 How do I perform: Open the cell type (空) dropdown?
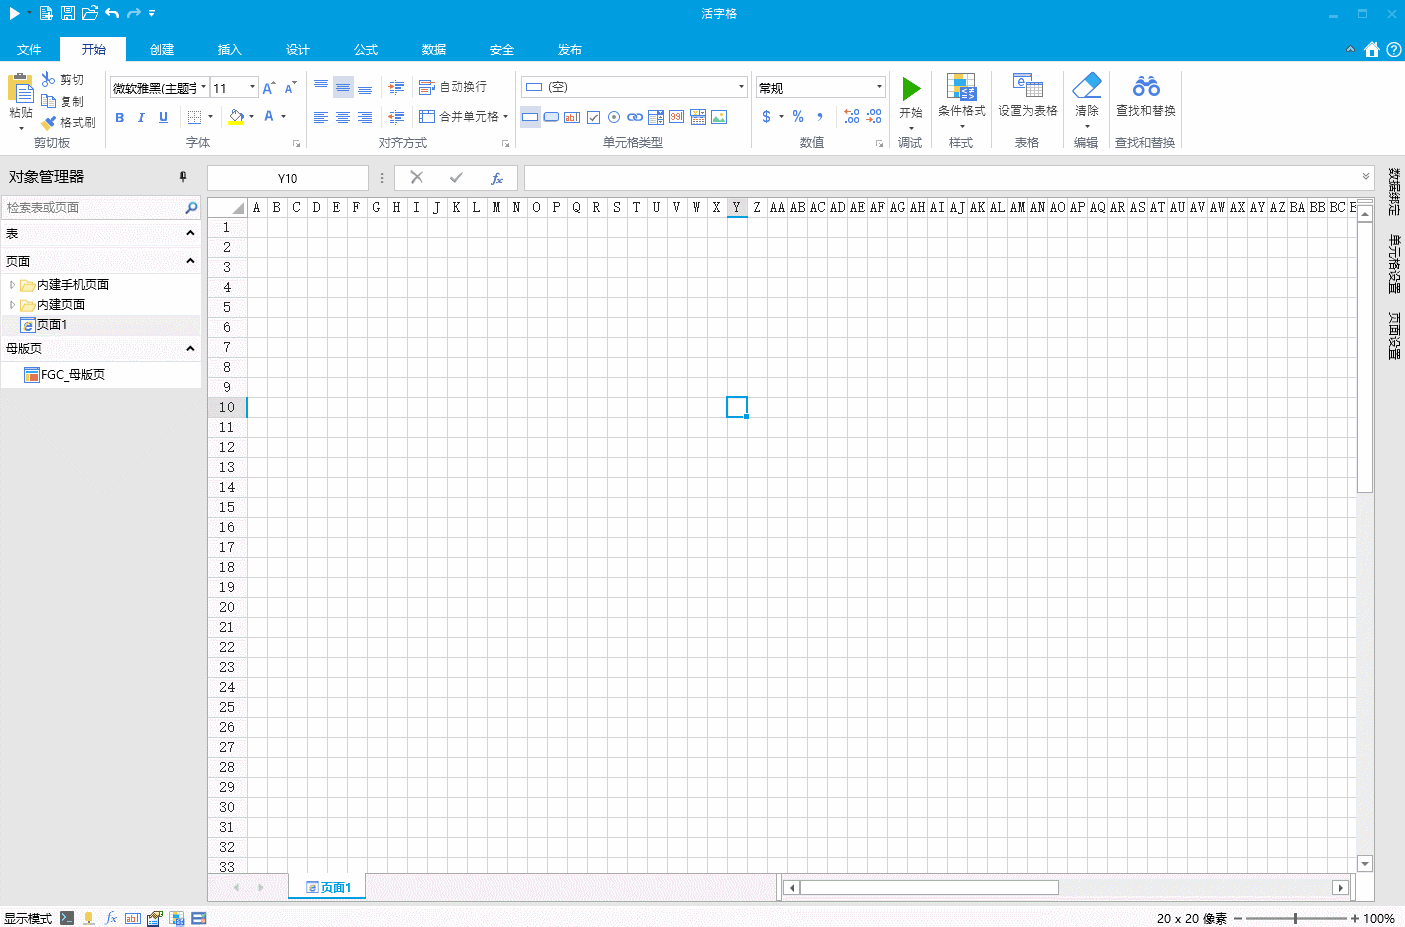coord(741,87)
